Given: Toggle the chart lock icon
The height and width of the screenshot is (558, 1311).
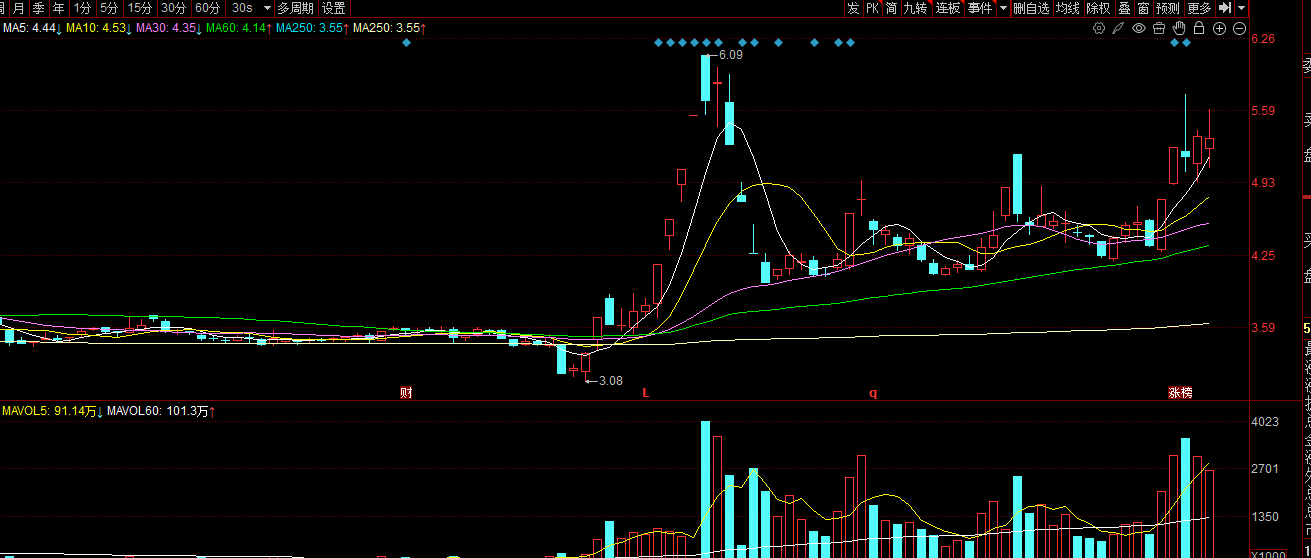Looking at the screenshot, I should [1199, 28].
